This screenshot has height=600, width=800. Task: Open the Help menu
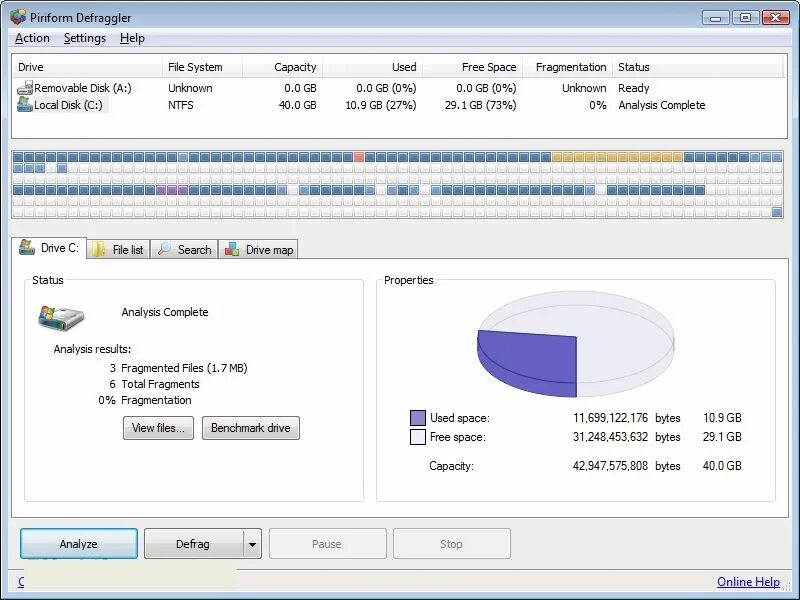[x=132, y=38]
